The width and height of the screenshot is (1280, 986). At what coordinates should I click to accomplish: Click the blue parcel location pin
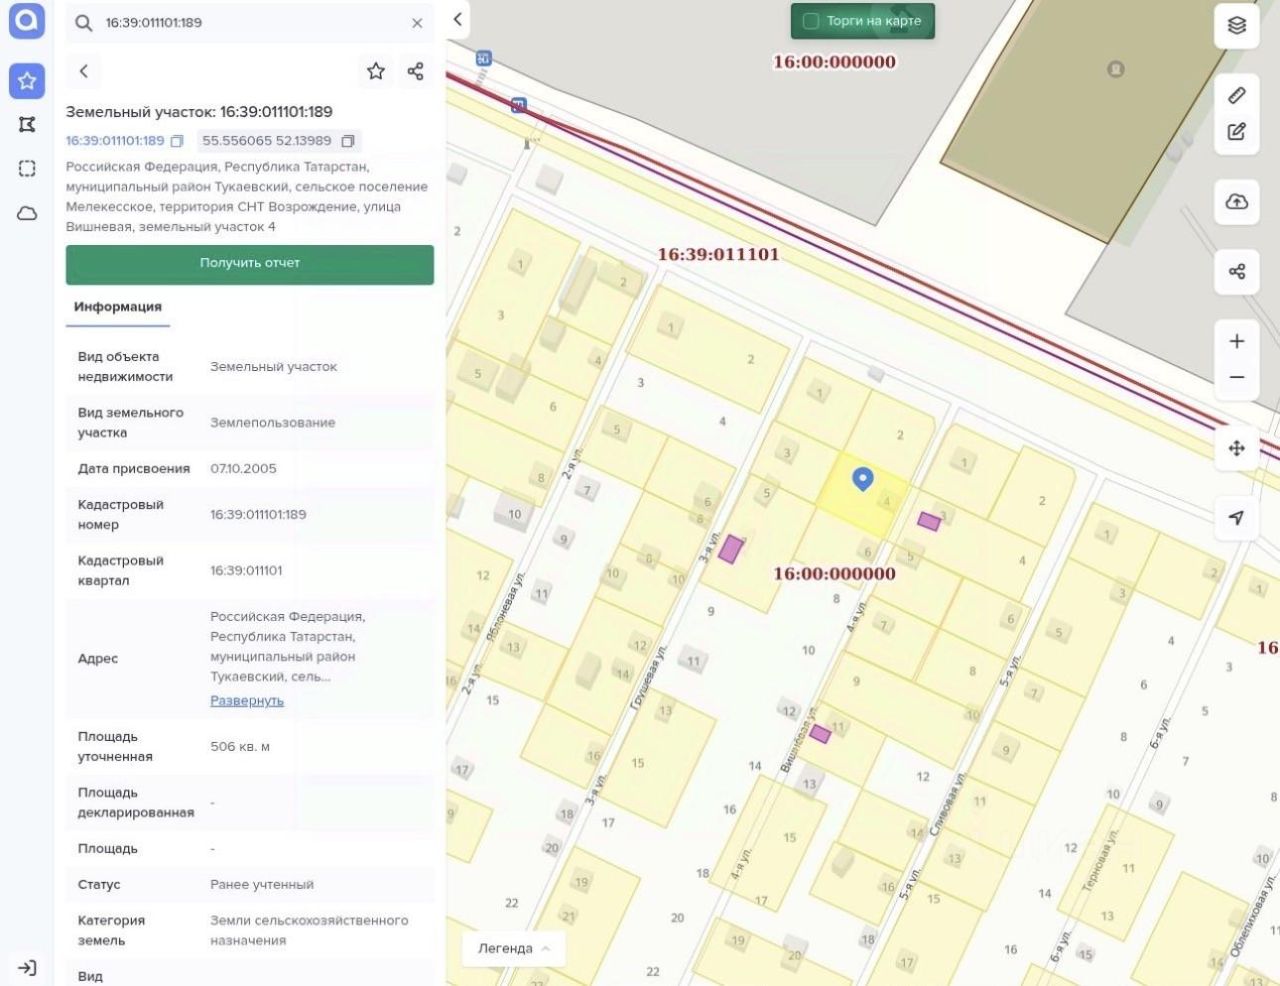[x=862, y=479]
